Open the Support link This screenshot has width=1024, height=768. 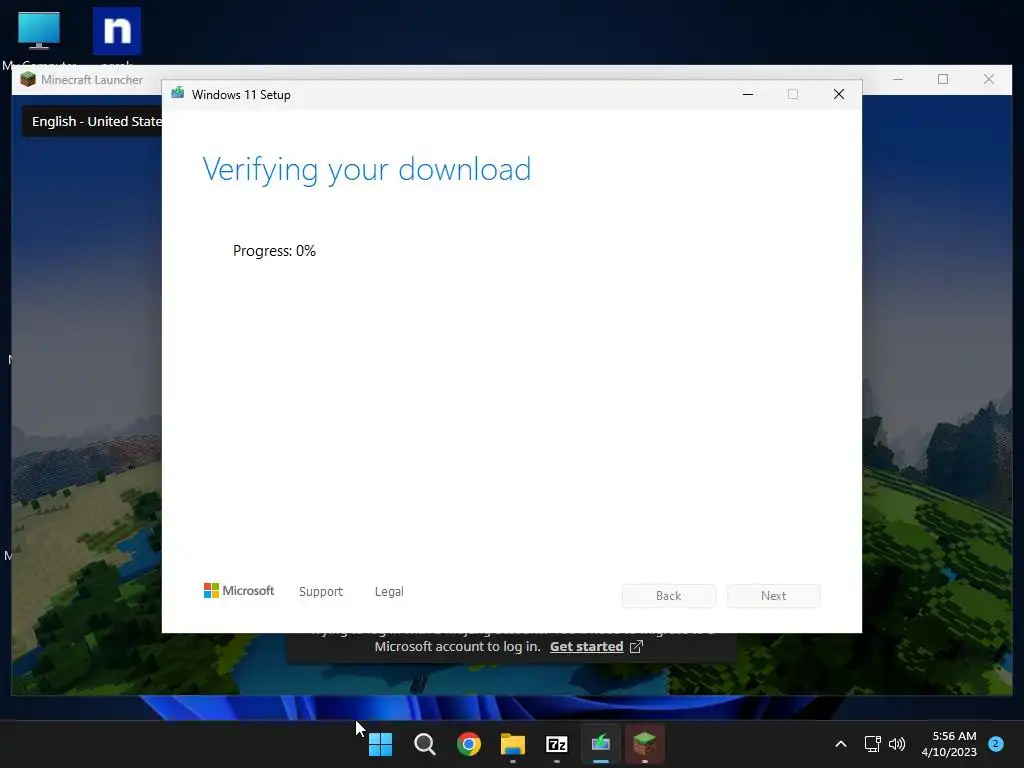pos(321,592)
